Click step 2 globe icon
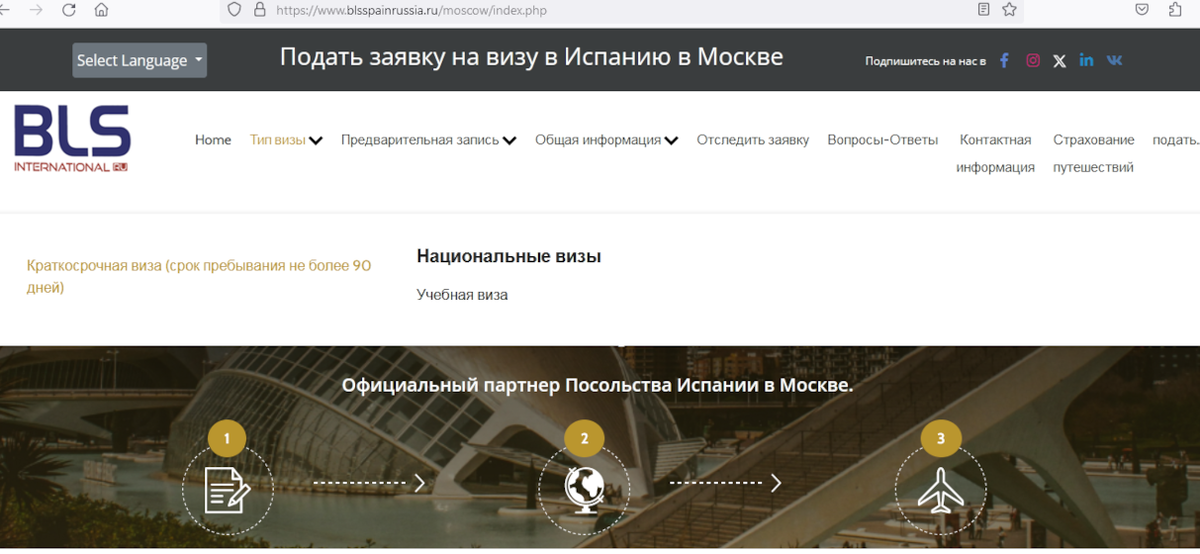The height and width of the screenshot is (554, 1200). (x=584, y=490)
